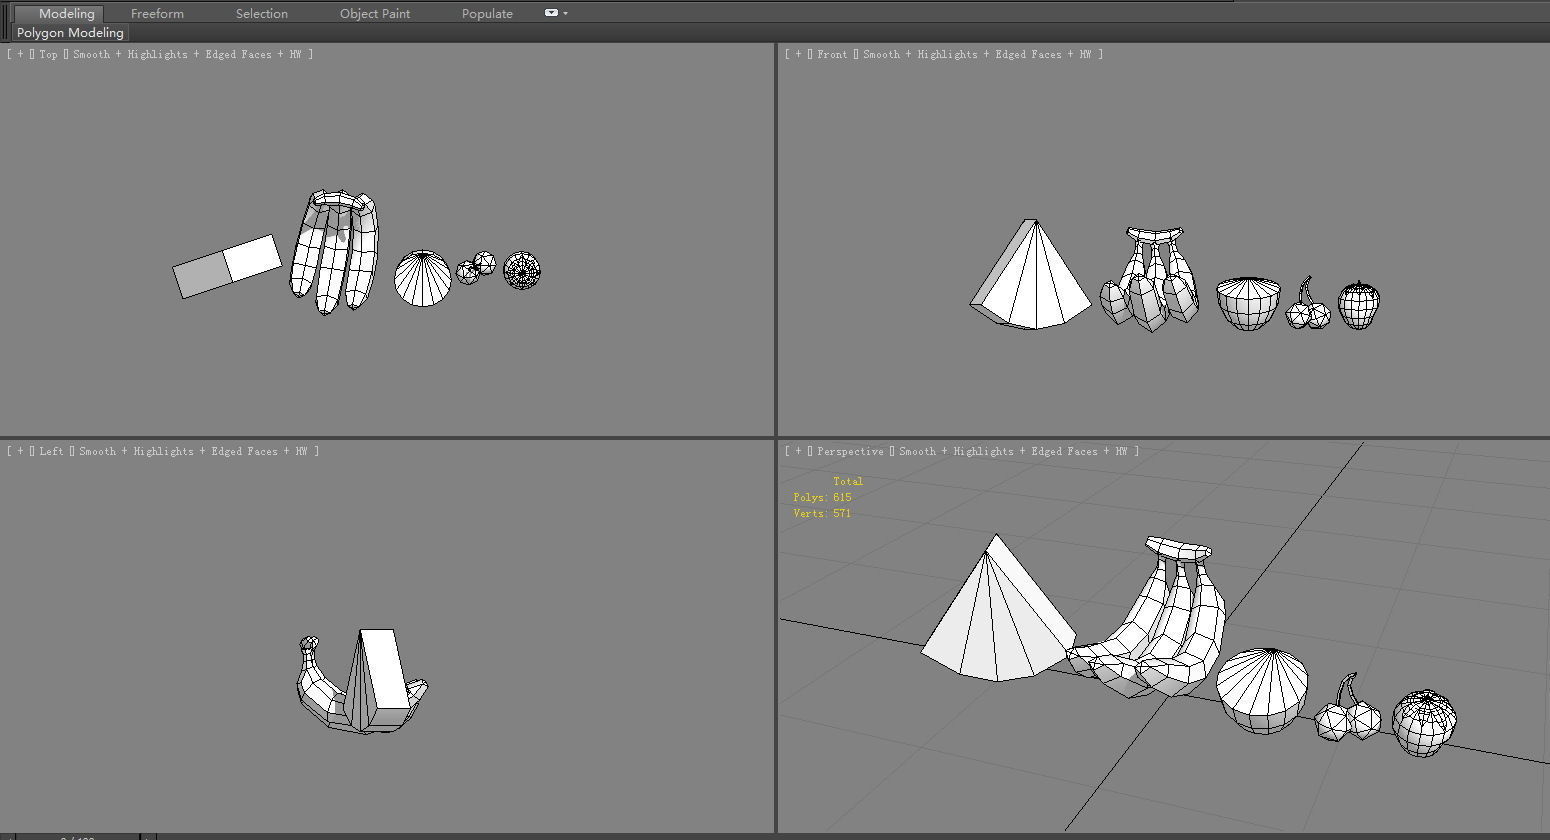Select the strawberry model in Perspective viewport

(1424, 723)
